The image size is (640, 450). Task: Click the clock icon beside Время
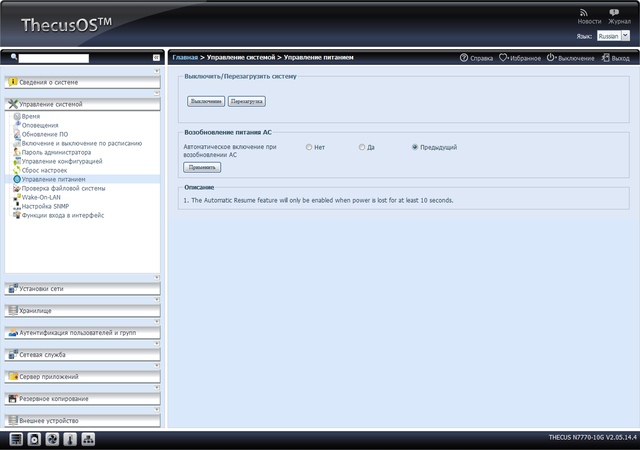pos(17,116)
